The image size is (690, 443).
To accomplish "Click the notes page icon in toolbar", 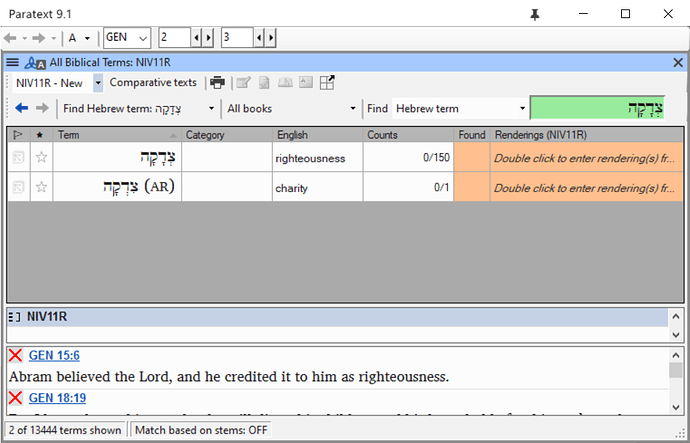I will 264,82.
